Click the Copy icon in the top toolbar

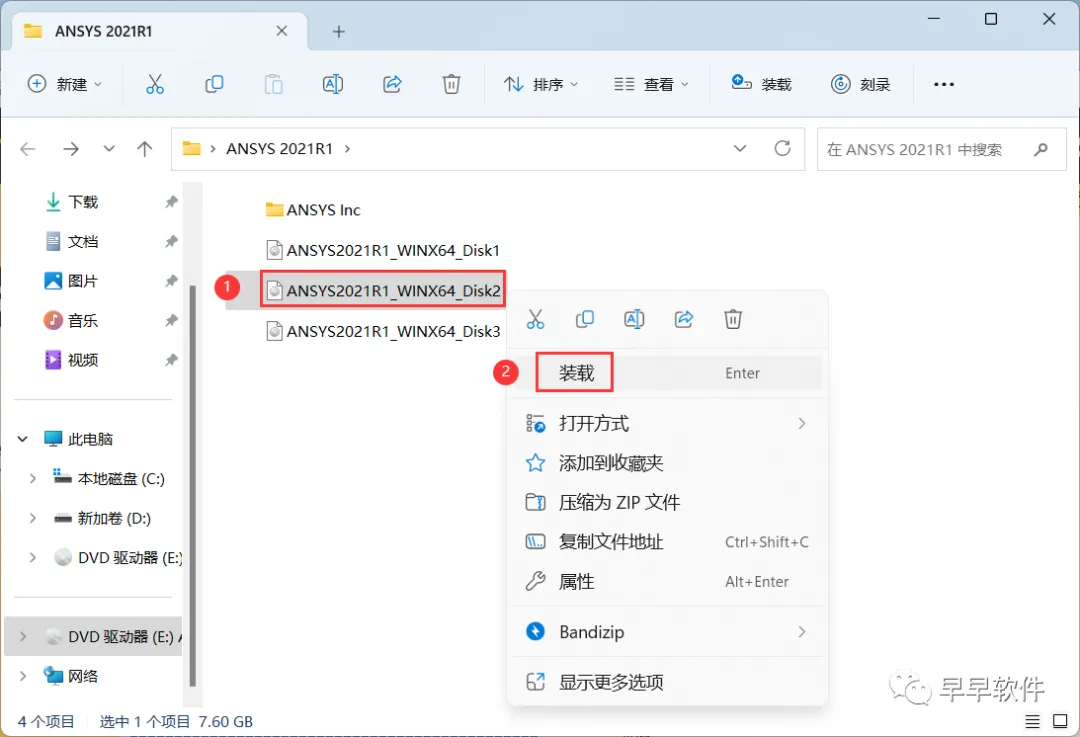tap(214, 84)
